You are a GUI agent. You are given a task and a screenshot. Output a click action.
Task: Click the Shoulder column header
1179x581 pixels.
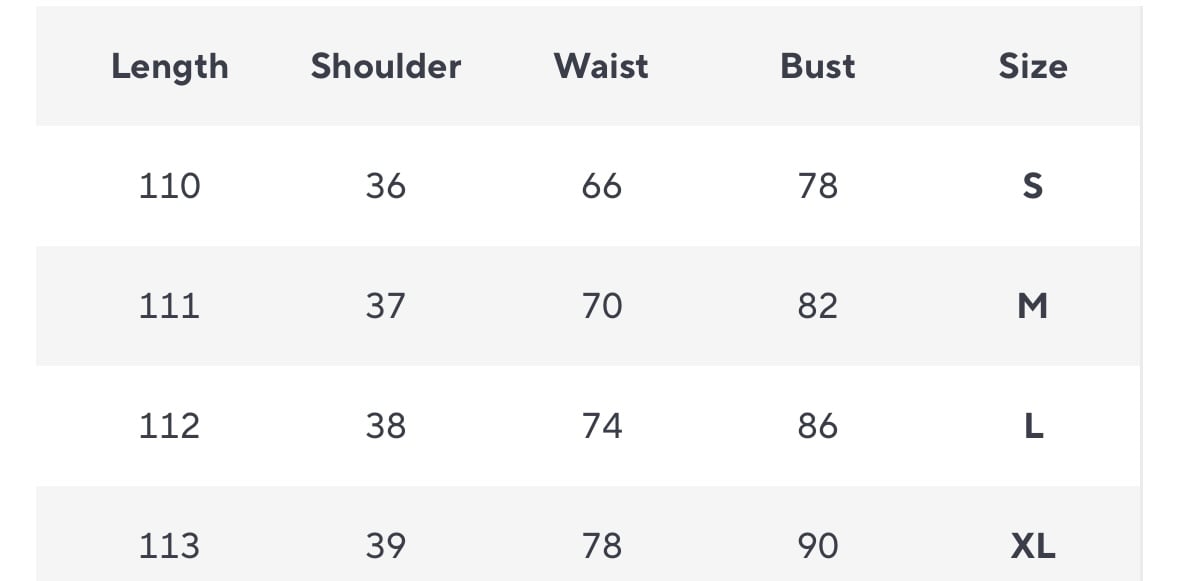[x=385, y=66]
